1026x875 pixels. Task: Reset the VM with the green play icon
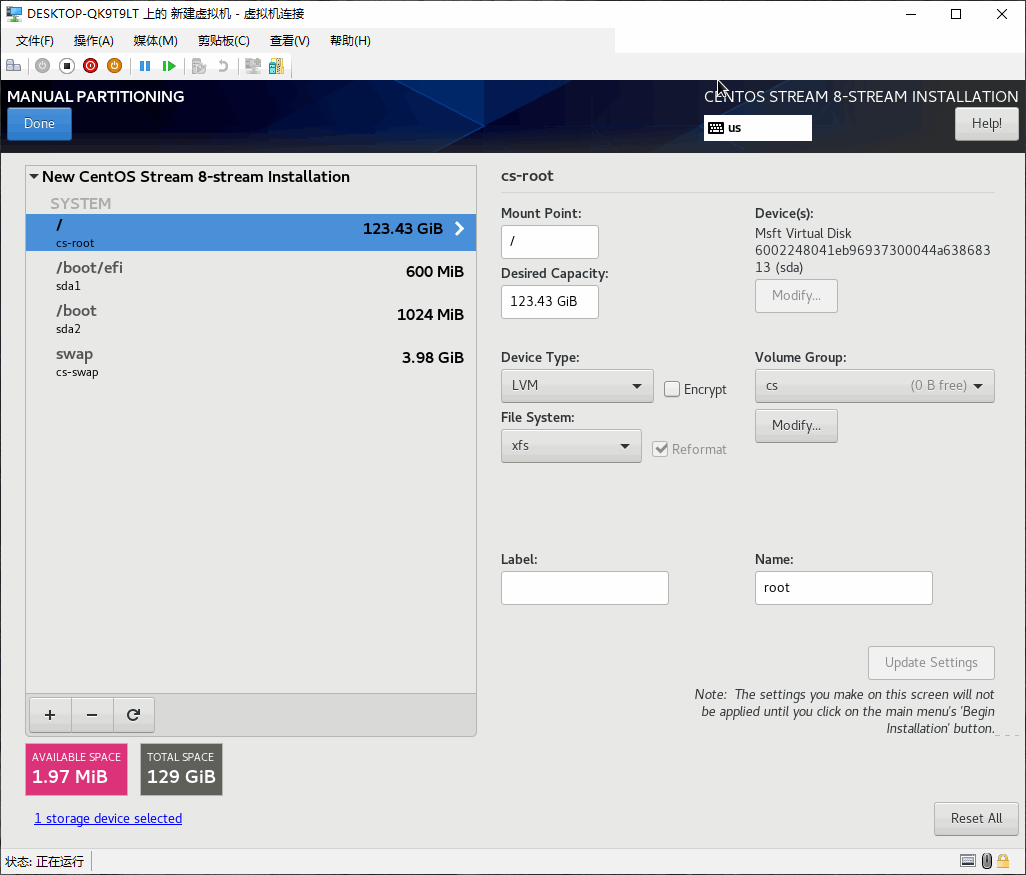(169, 65)
